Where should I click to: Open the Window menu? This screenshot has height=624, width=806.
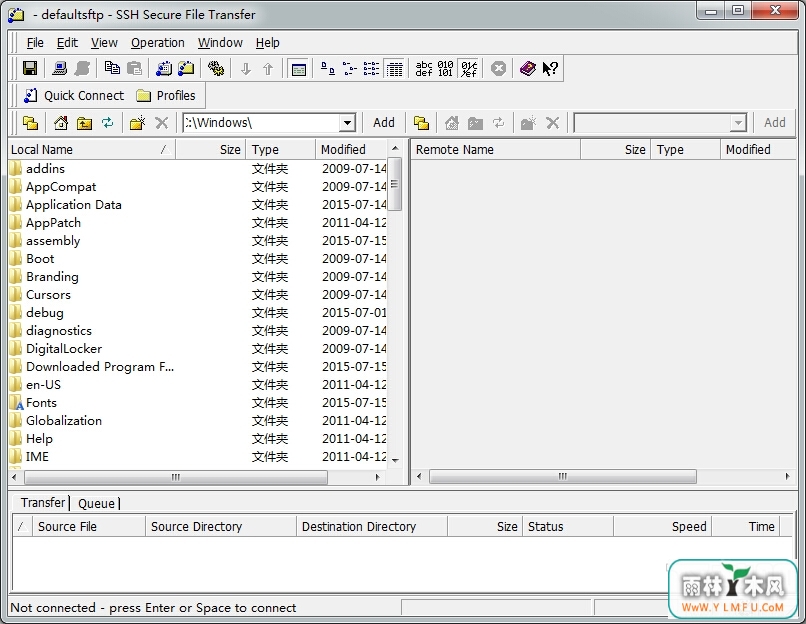point(221,43)
